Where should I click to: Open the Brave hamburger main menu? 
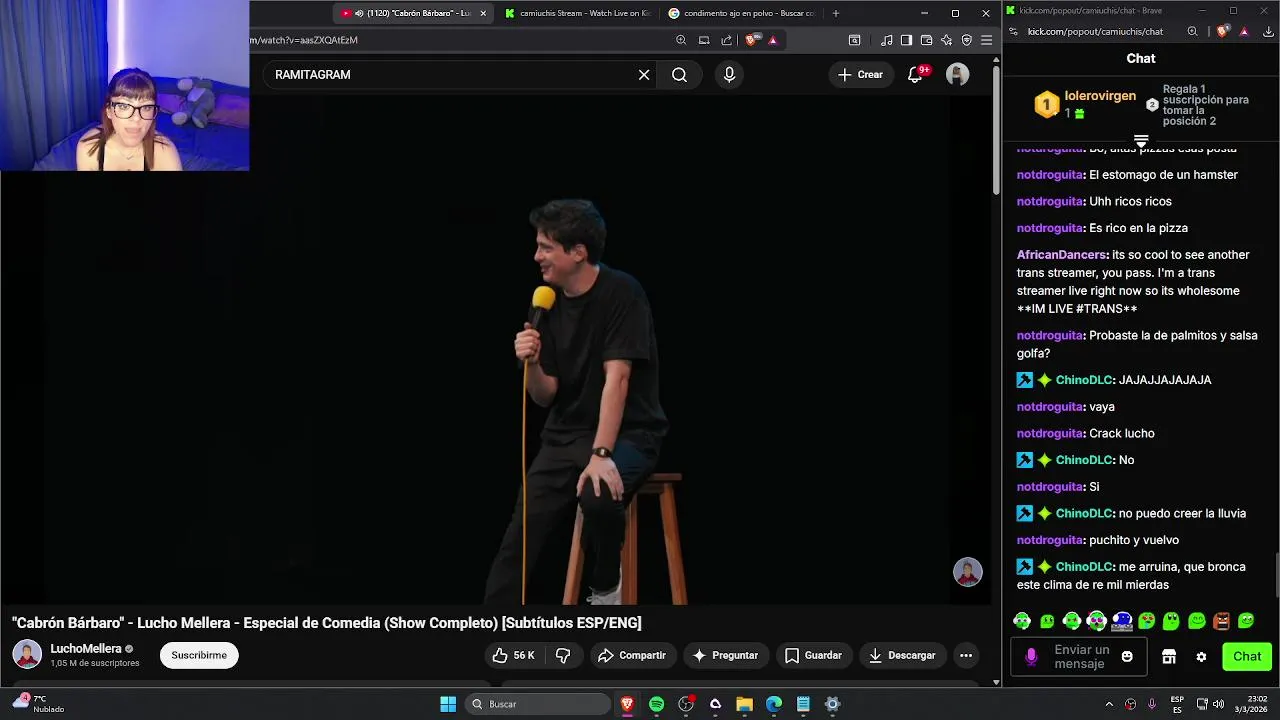[986, 40]
